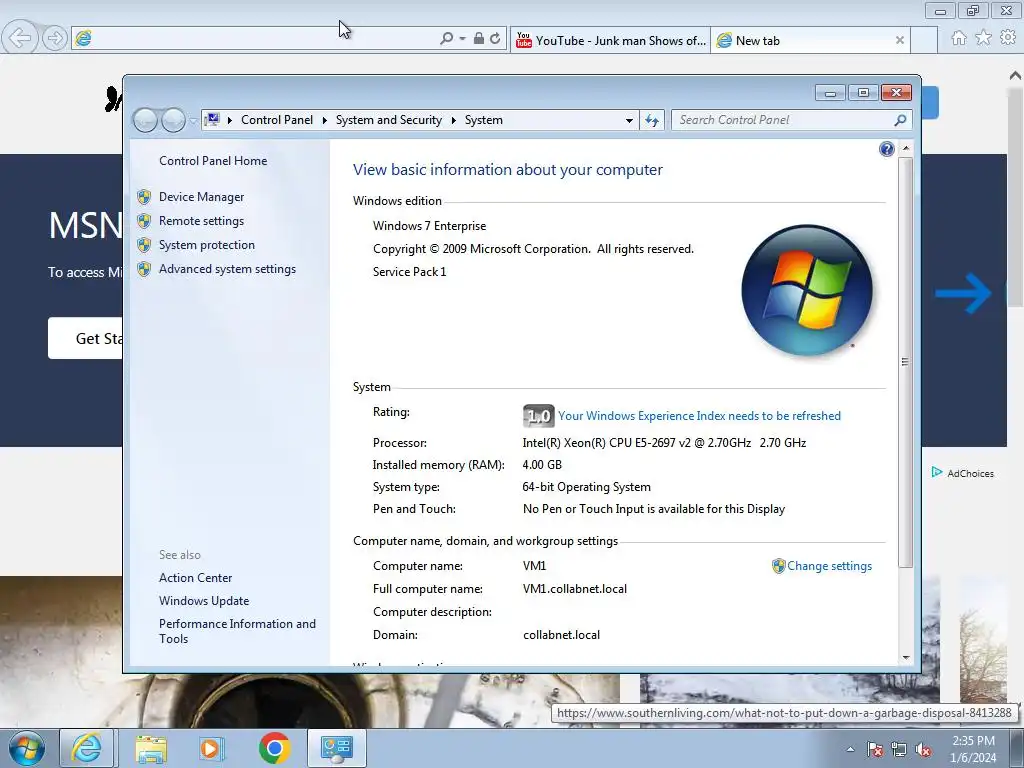Open Action Center under See also

pyautogui.click(x=195, y=578)
